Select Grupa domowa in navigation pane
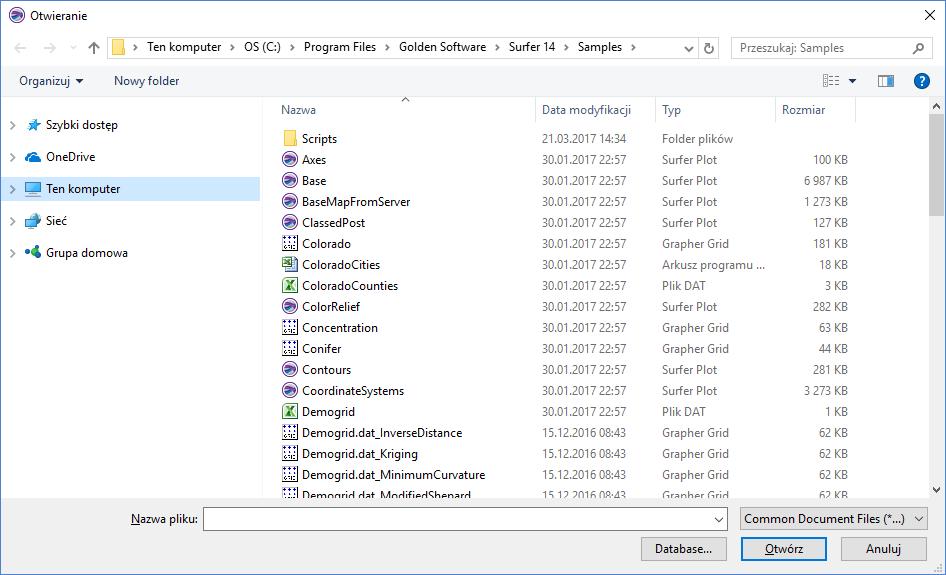This screenshot has width=946, height=575. [87, 253]
